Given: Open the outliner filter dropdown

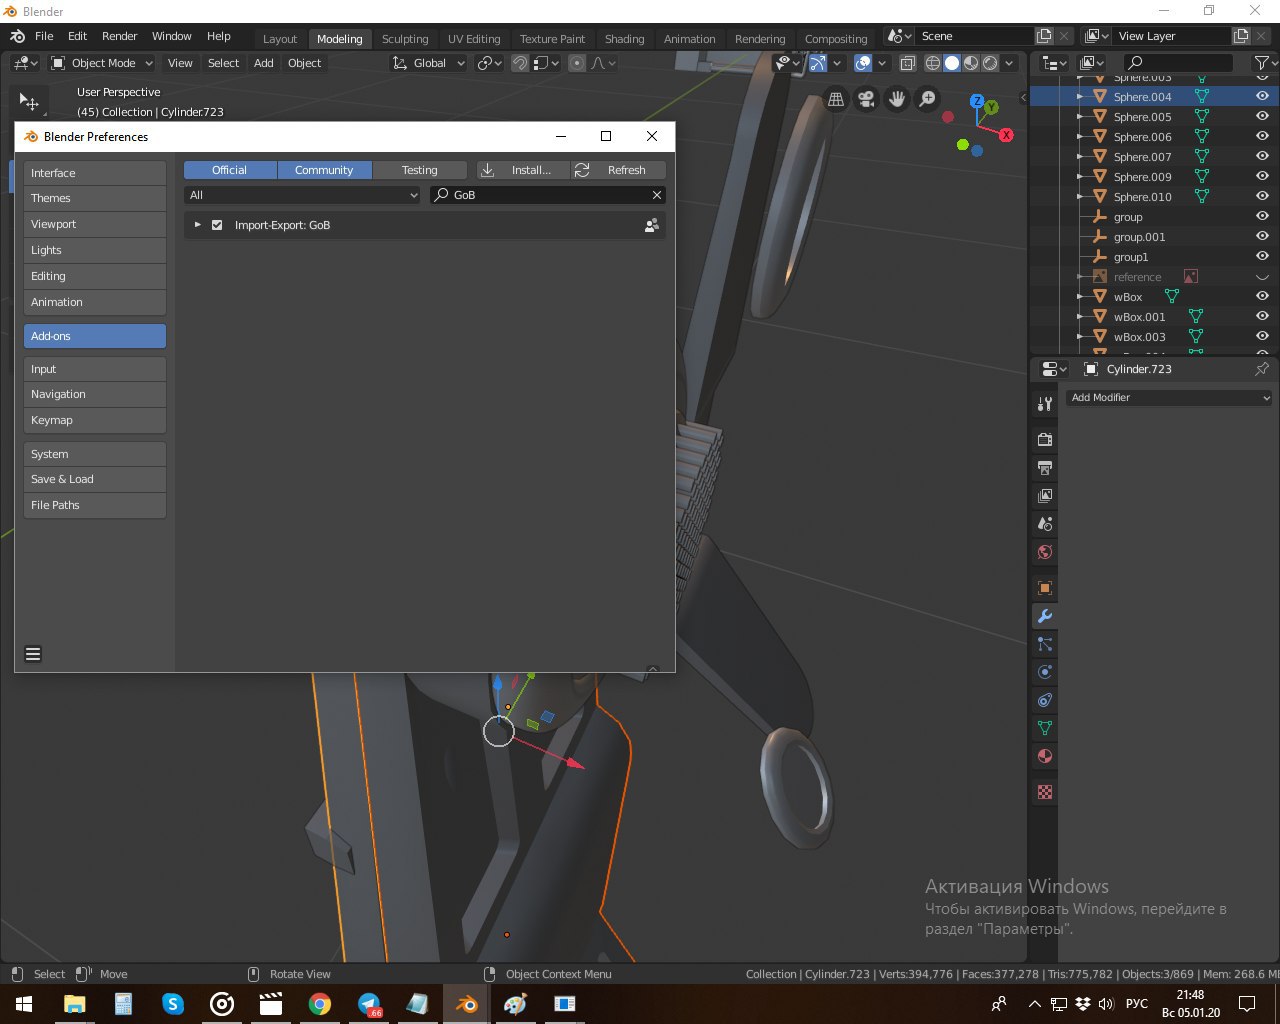Looking at the screenshot, I should (1265, 63).
